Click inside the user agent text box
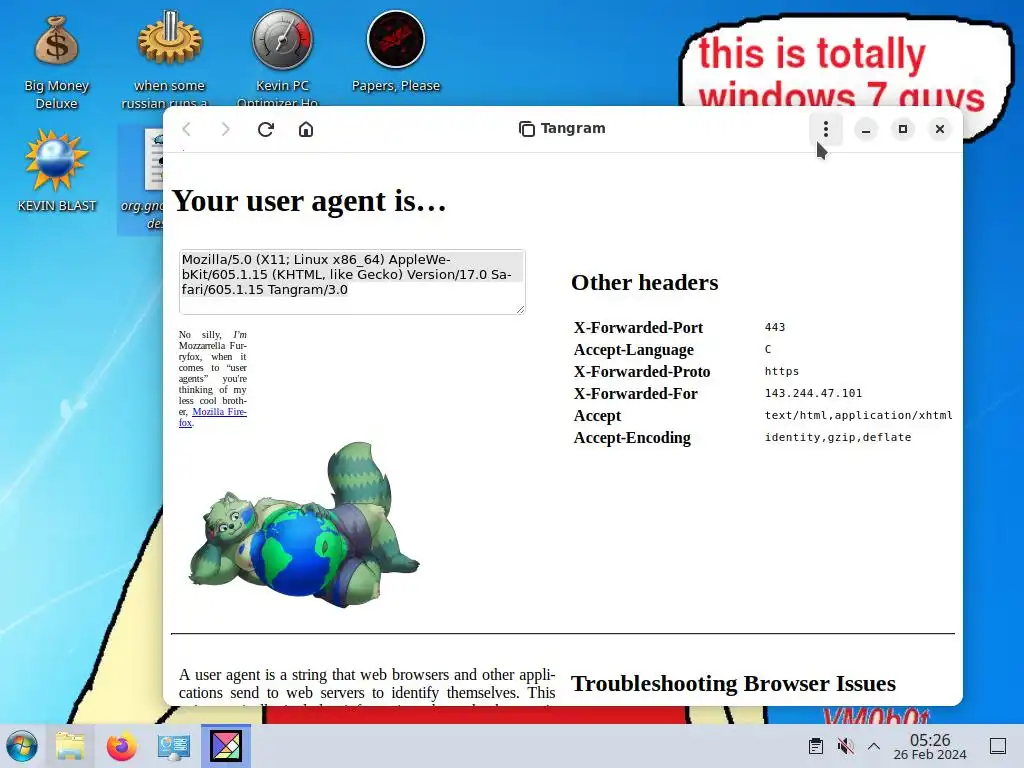The width and height of the screenshot is (1024, 768). pyautogui.click(x=352, y=282)
